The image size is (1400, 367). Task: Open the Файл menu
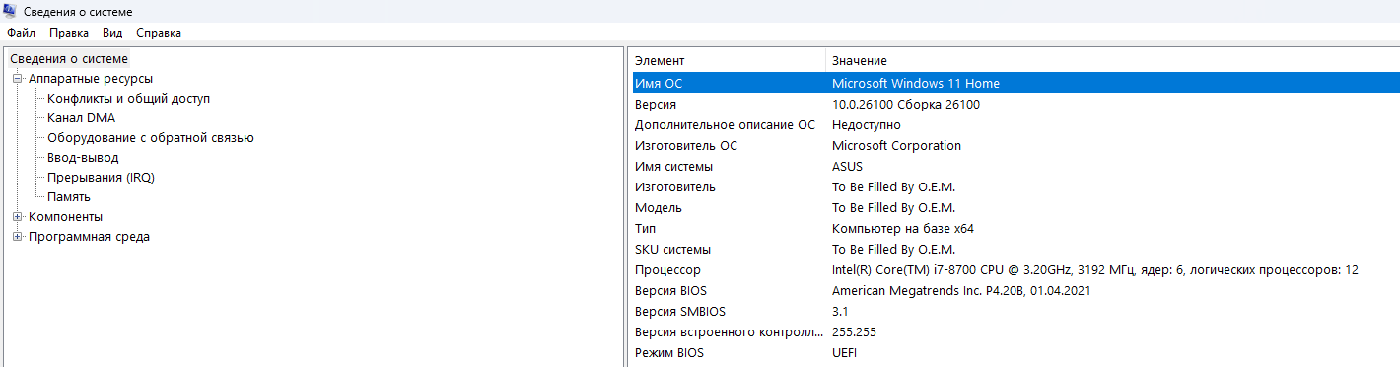point(21,33)
